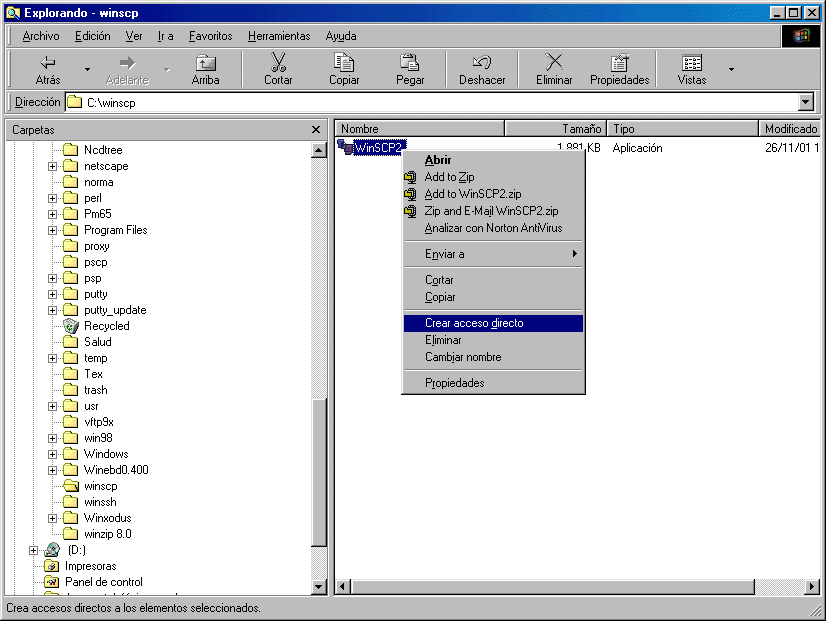This screenshot has width=826, height=621.
Task: Sort by the Tipo column header
Action: coord(683,129)
